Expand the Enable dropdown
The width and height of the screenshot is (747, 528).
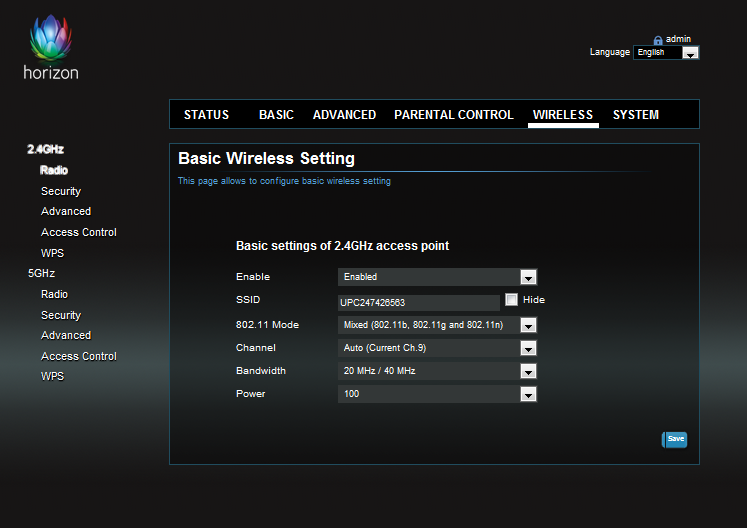click(437, 277)
